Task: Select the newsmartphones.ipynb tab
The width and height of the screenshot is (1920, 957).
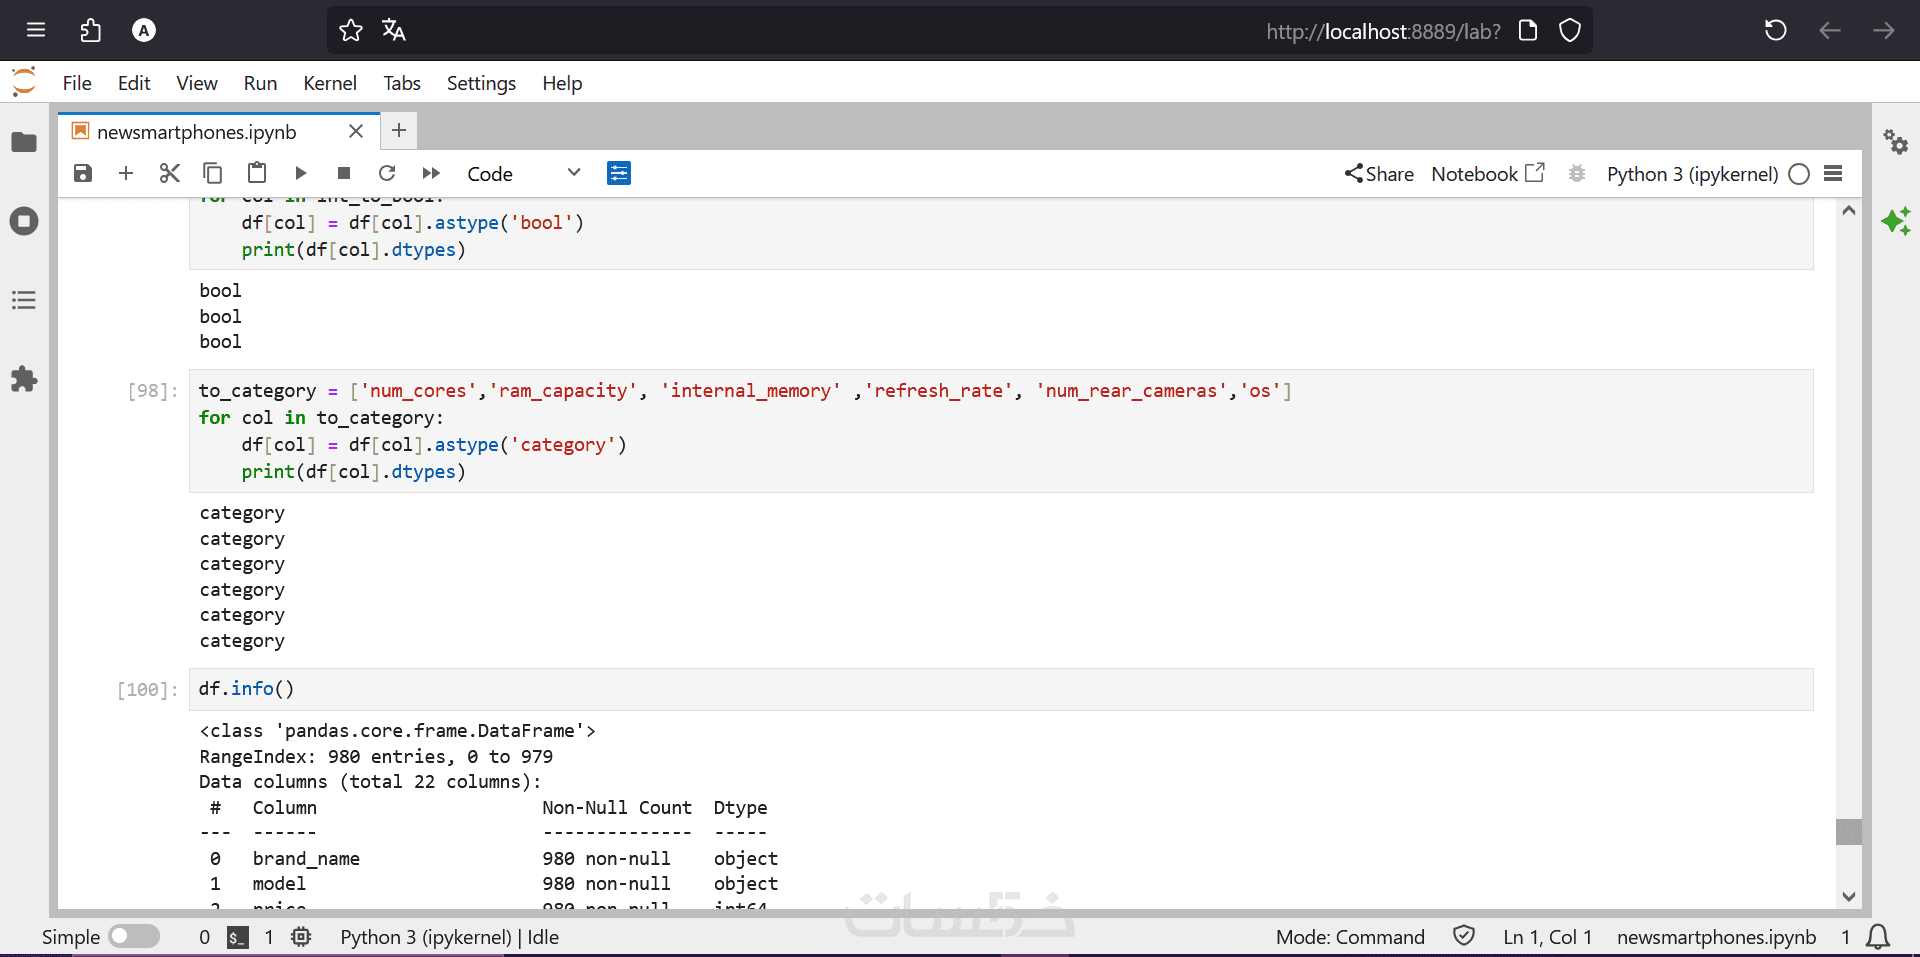Action: (x=197, y=132)
